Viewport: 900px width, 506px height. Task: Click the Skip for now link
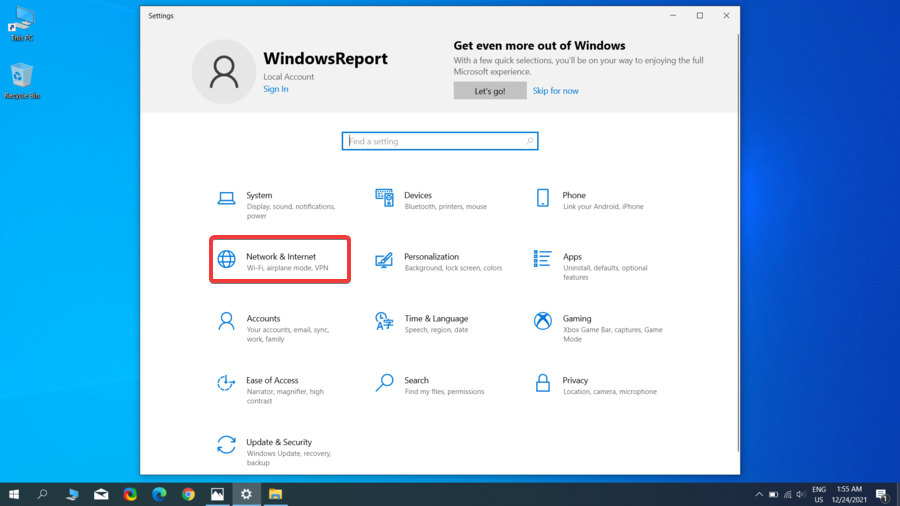tap(555, 91)
